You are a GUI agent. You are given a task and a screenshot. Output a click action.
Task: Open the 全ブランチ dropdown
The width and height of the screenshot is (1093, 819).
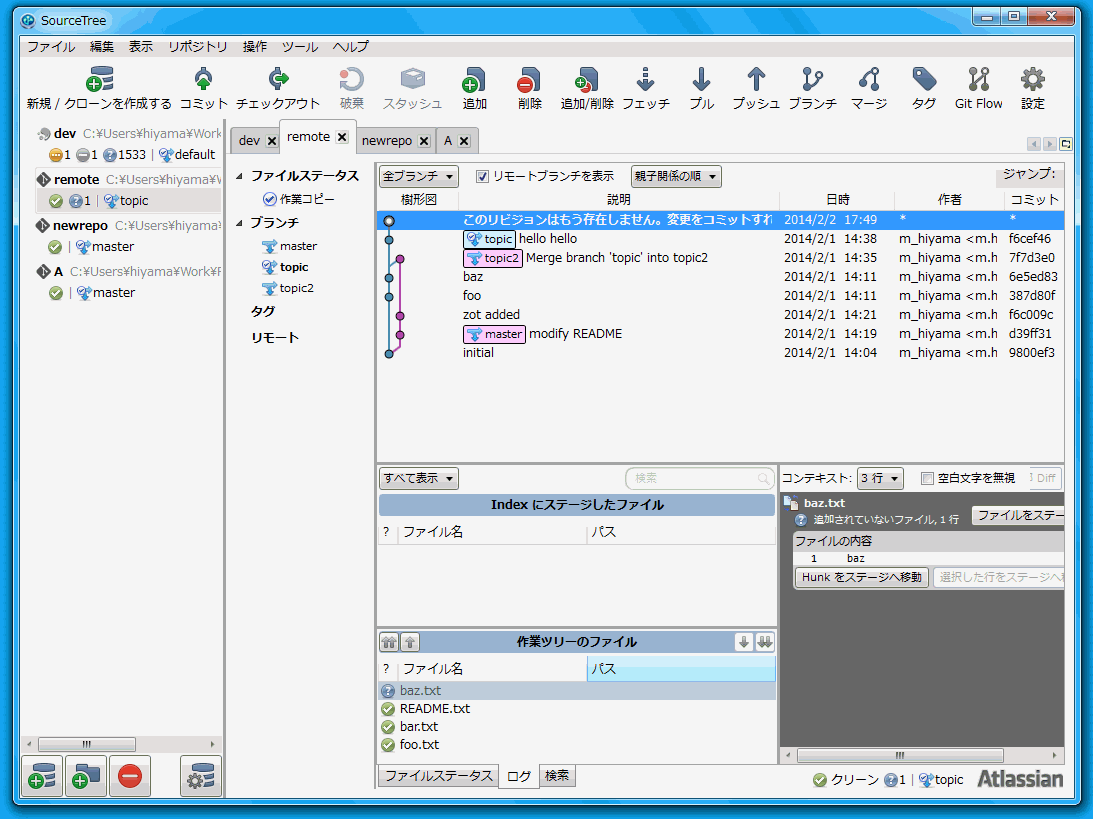click(x=418, y=177)
